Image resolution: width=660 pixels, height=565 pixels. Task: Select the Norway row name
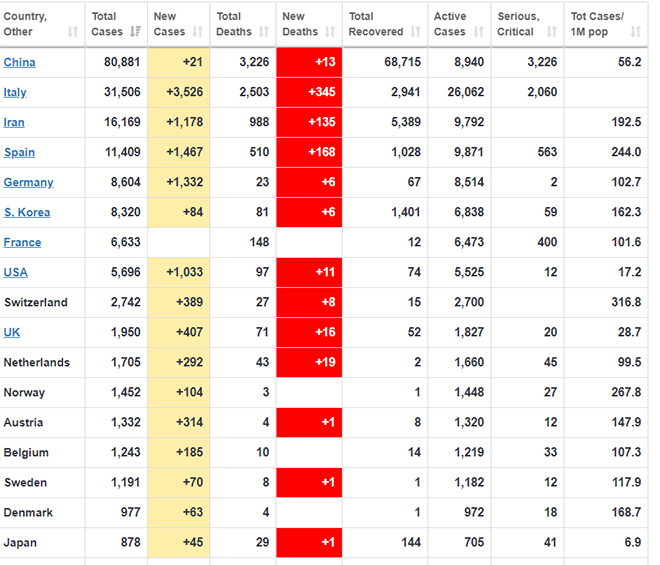(x=24, y=392)
